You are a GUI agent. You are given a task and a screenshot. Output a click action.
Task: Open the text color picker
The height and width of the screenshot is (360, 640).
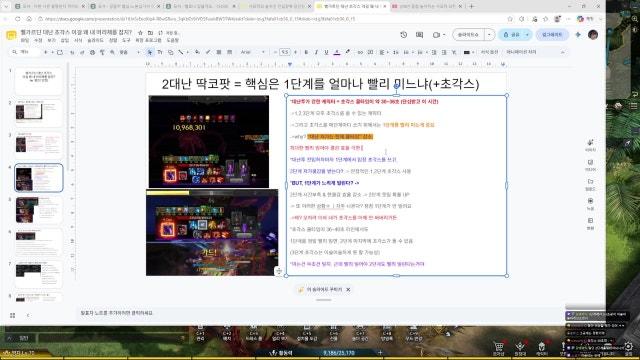click(x=337, y=52)
